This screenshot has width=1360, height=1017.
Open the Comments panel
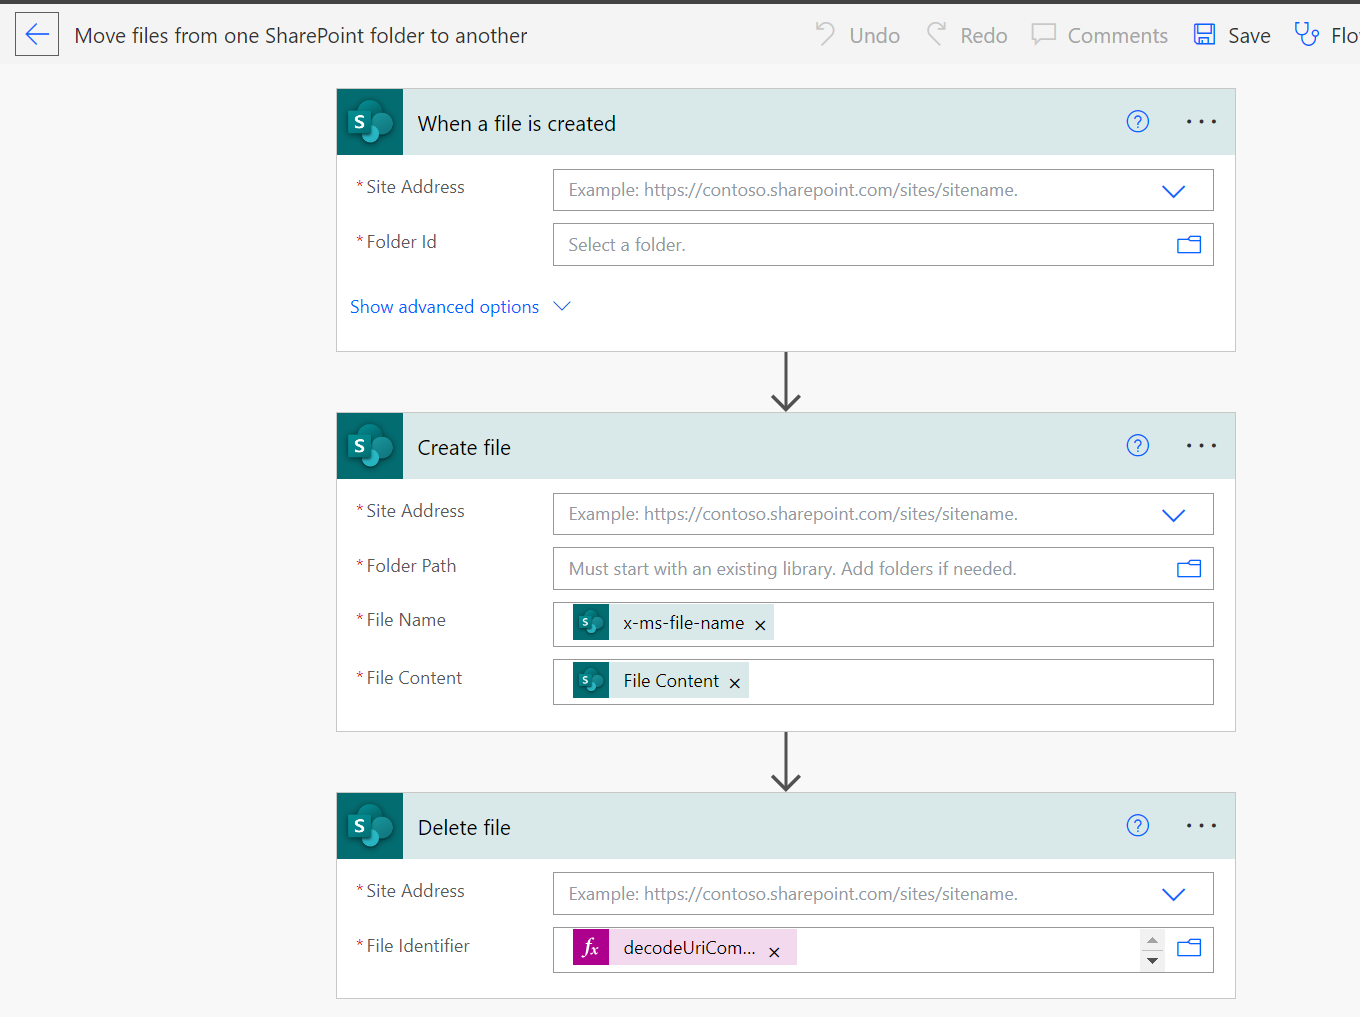pyautogui.click(x=1099, y=35)
